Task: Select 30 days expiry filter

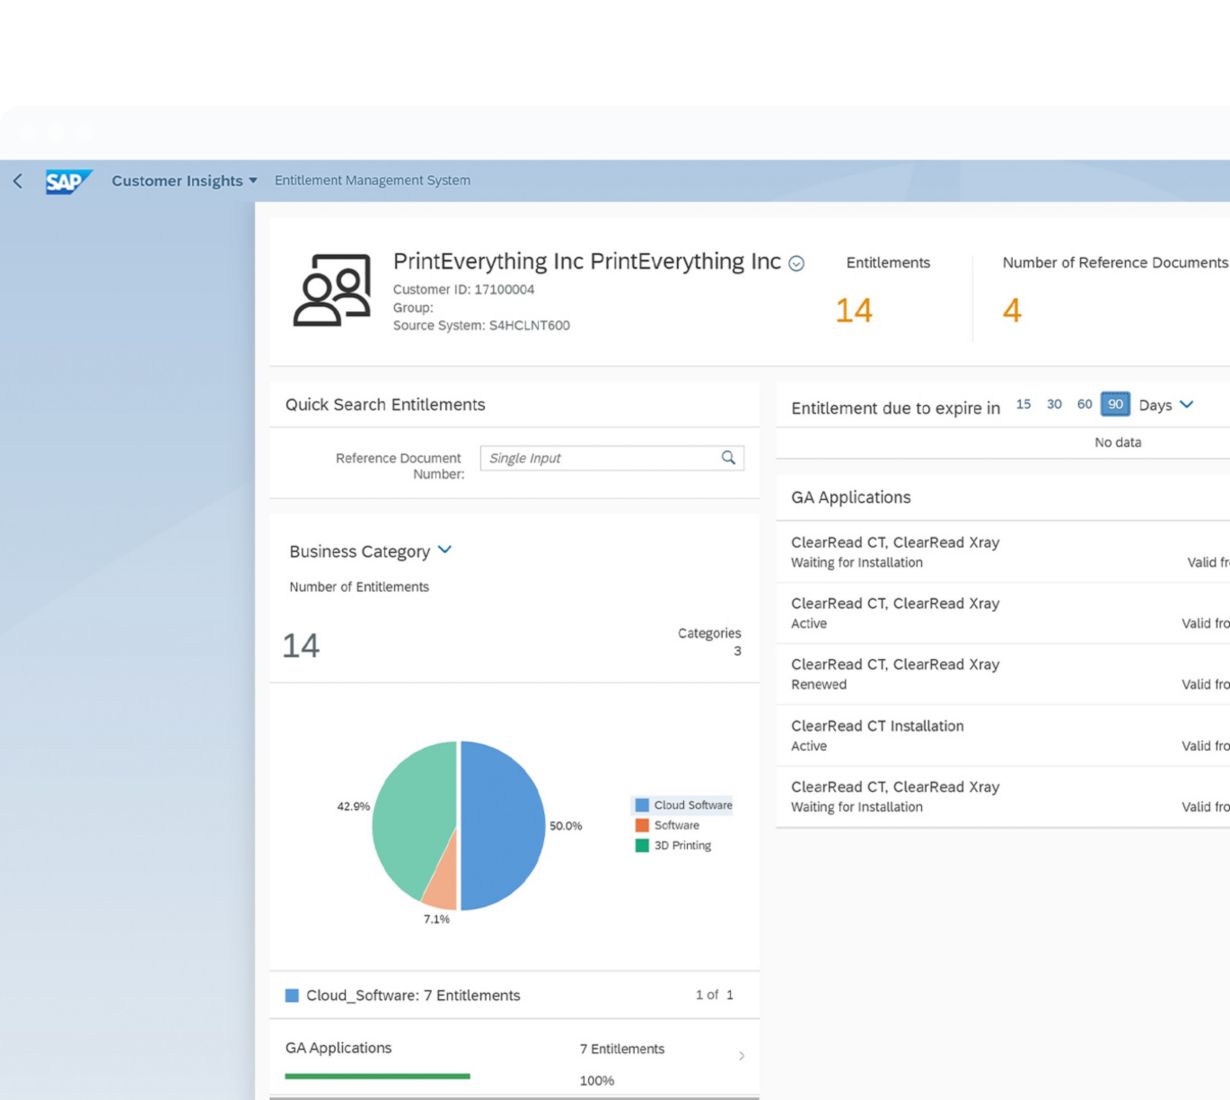Action: coord(1054,404)
